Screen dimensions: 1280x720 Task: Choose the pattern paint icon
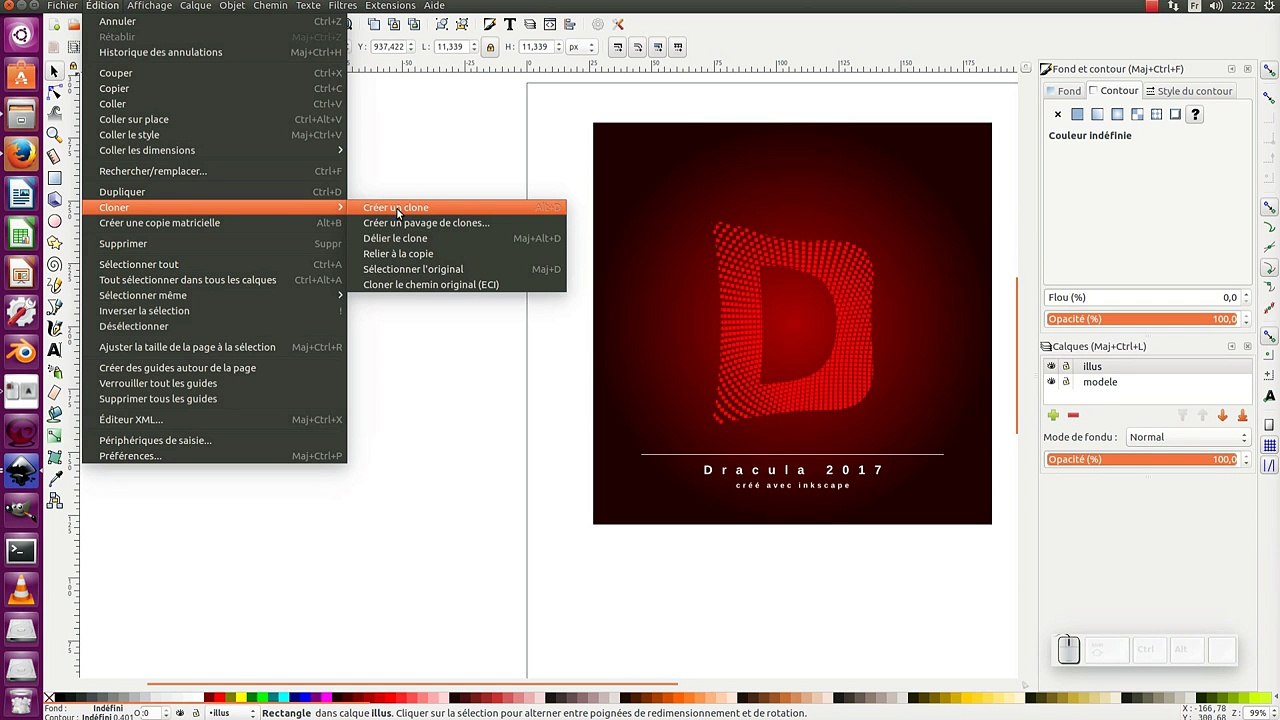pyautogui.click(x=1156, y=114)
